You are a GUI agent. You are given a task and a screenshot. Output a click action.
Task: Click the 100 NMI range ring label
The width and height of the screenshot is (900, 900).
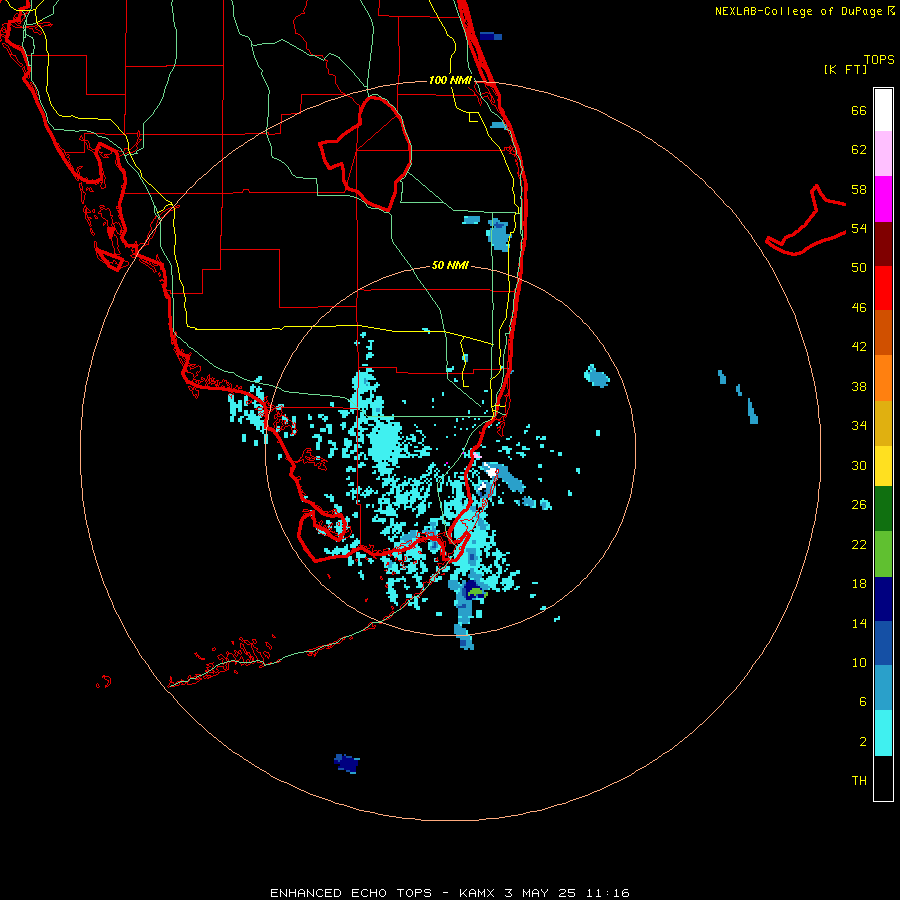click(450, 80)
